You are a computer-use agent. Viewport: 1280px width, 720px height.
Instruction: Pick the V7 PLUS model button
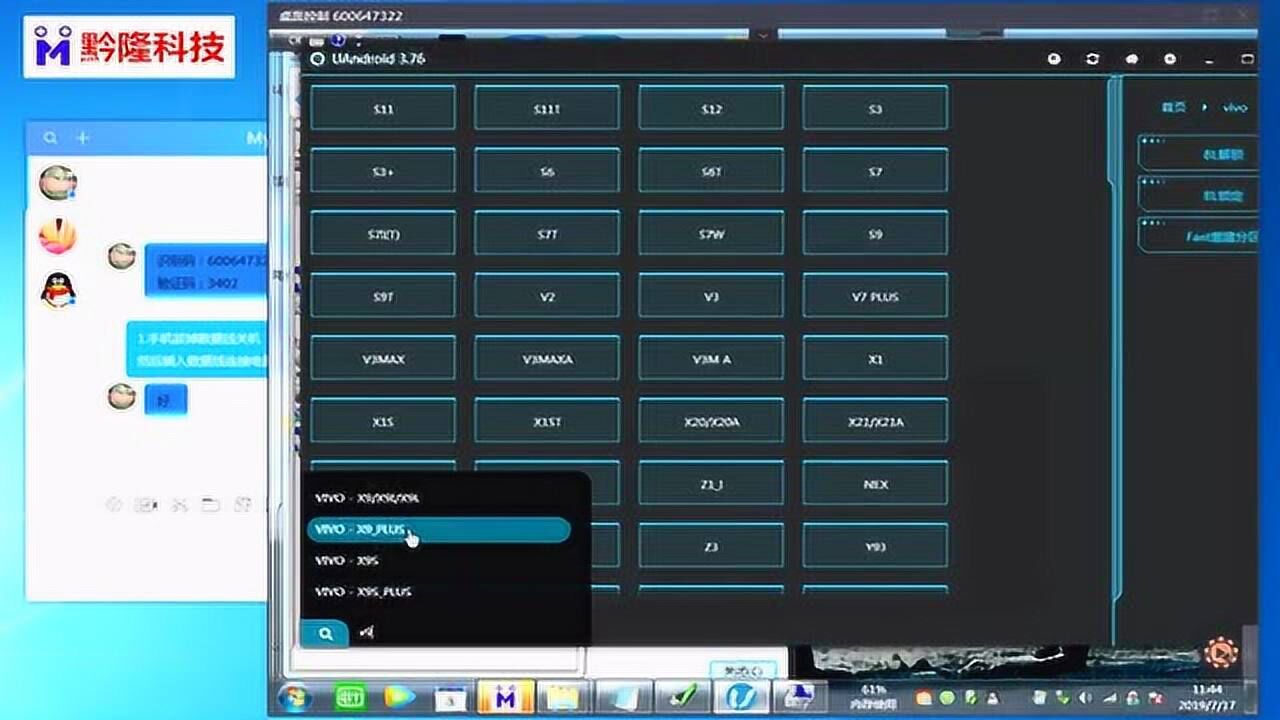[875, 296]
